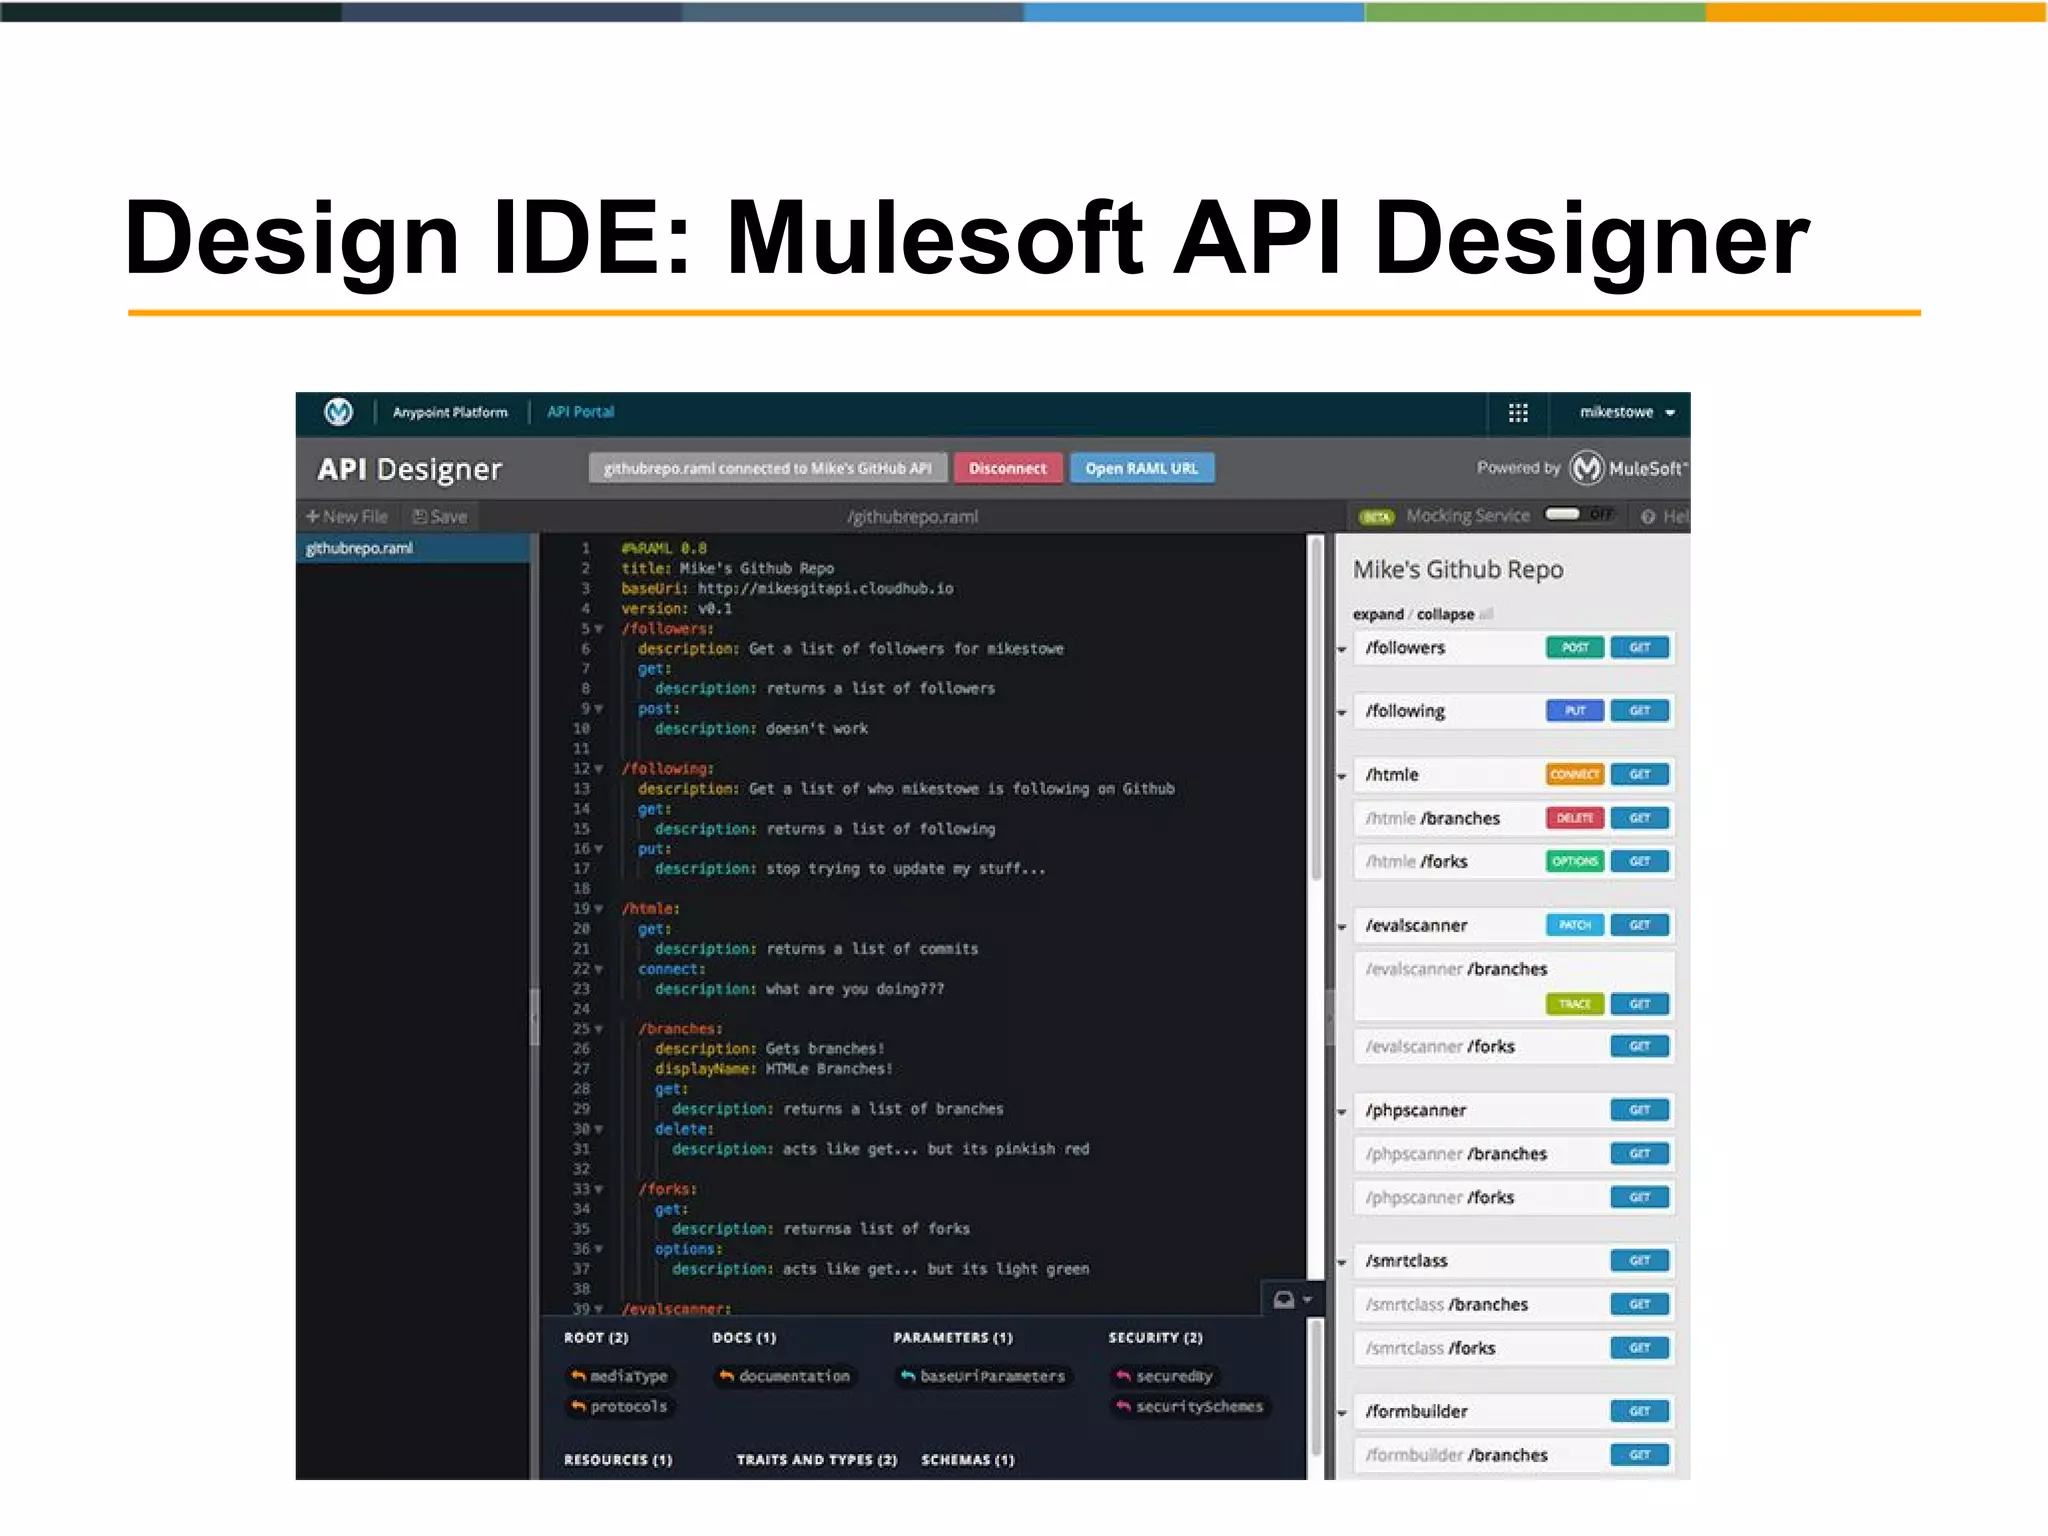Fold code at line 5 /followers
Image resolution: width=2048 pixels, height=1536 pixels.
click(599, 629)
